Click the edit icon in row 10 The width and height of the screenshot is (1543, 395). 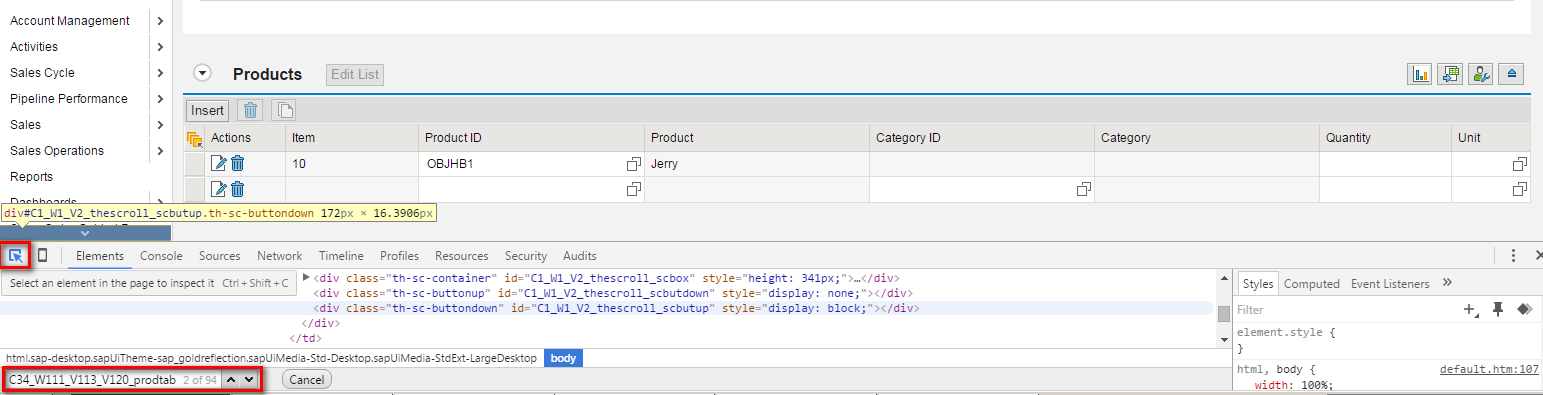click(219, 163)
